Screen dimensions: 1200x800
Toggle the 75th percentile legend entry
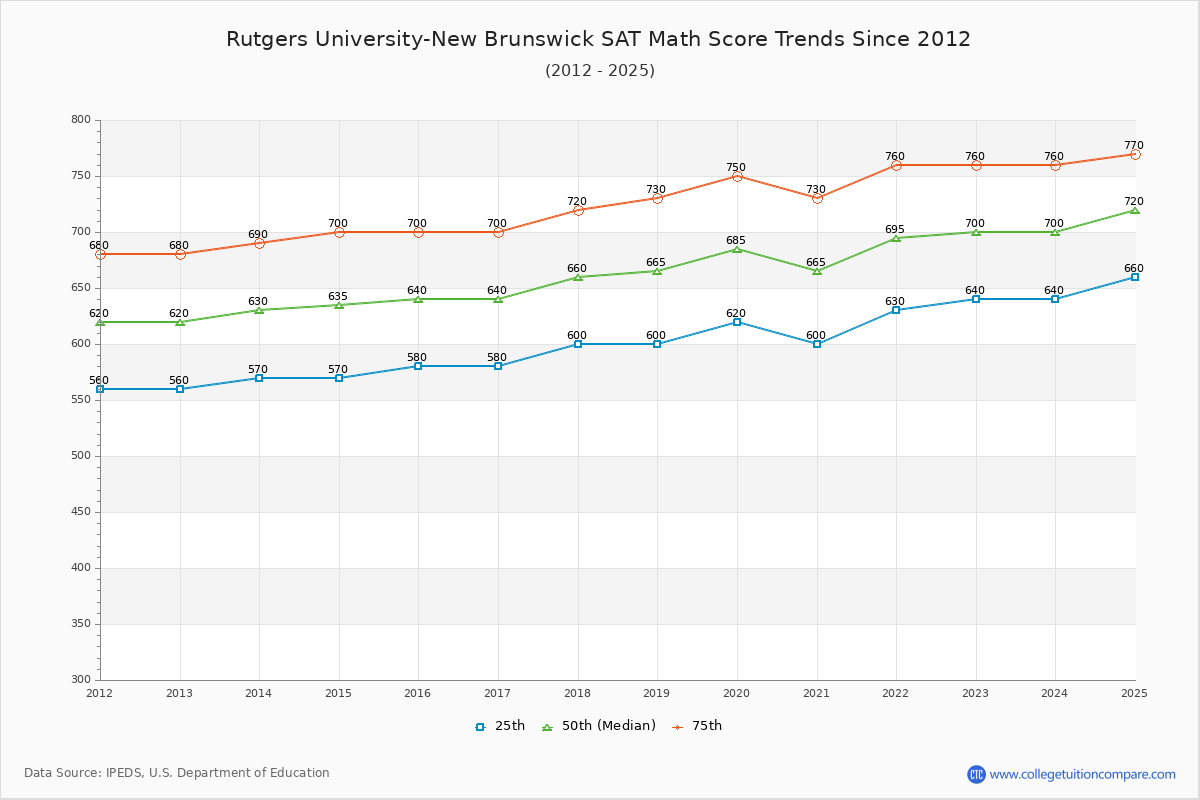[696, 726]
